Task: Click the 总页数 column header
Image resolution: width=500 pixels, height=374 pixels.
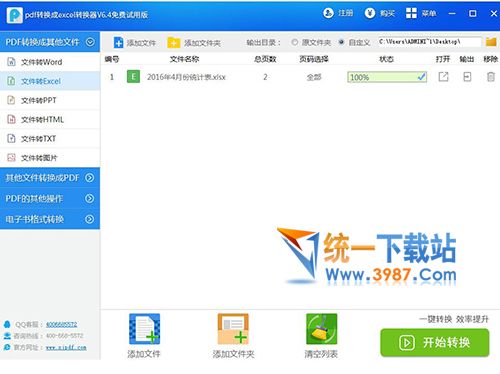Action: (x=265, y=59)
